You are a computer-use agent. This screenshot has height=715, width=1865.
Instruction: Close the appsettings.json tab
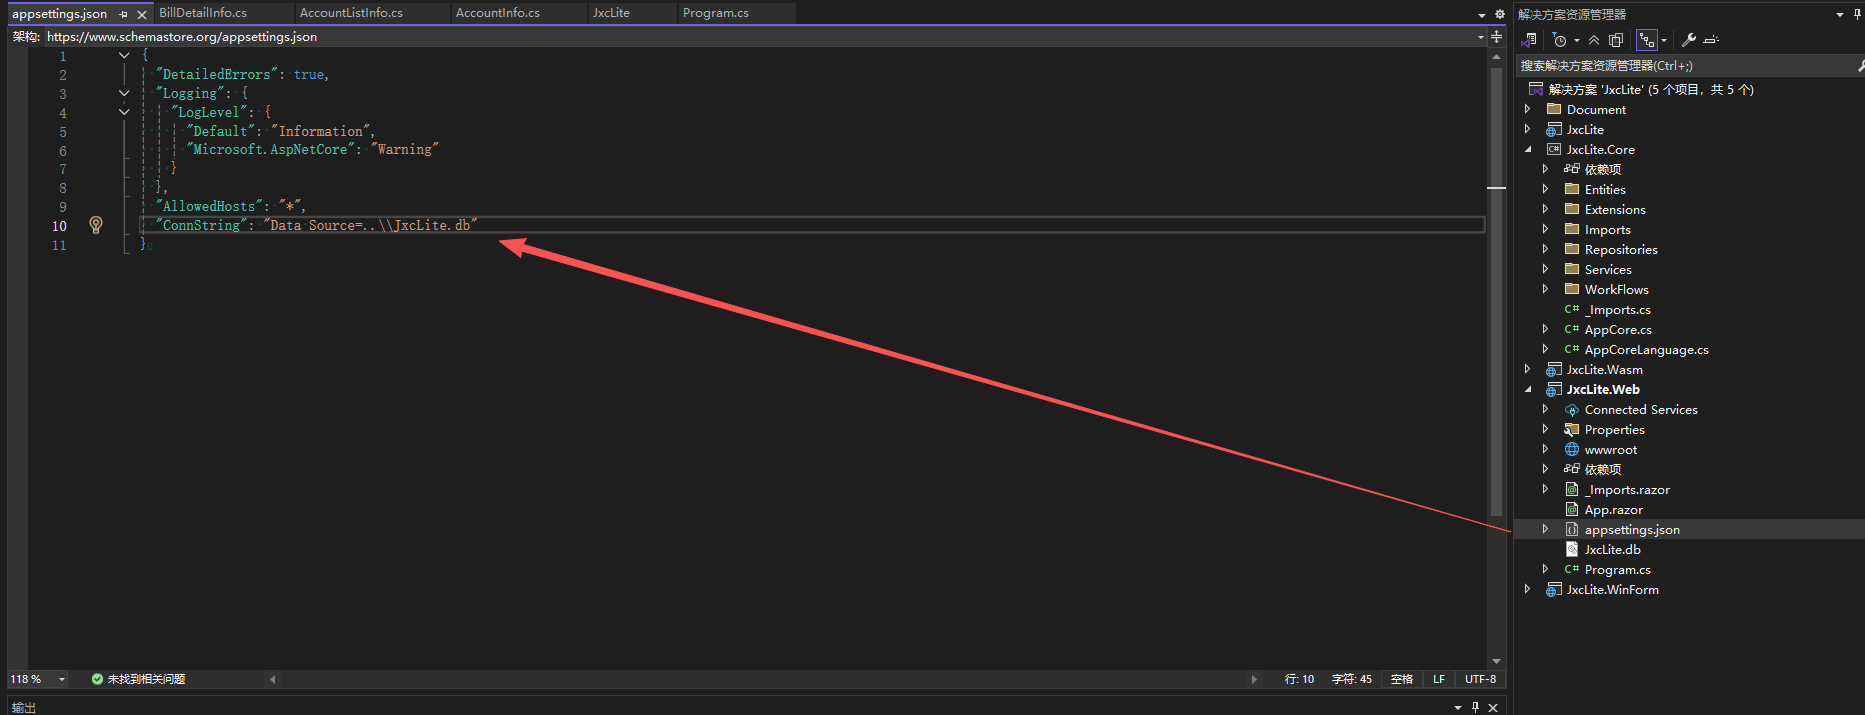[x=142, y=14]
